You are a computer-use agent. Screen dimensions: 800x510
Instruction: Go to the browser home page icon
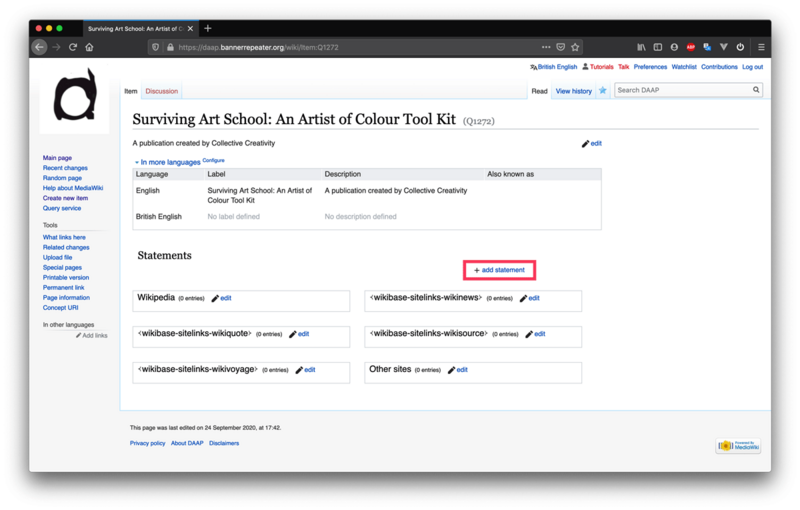(x=89, y=47)
